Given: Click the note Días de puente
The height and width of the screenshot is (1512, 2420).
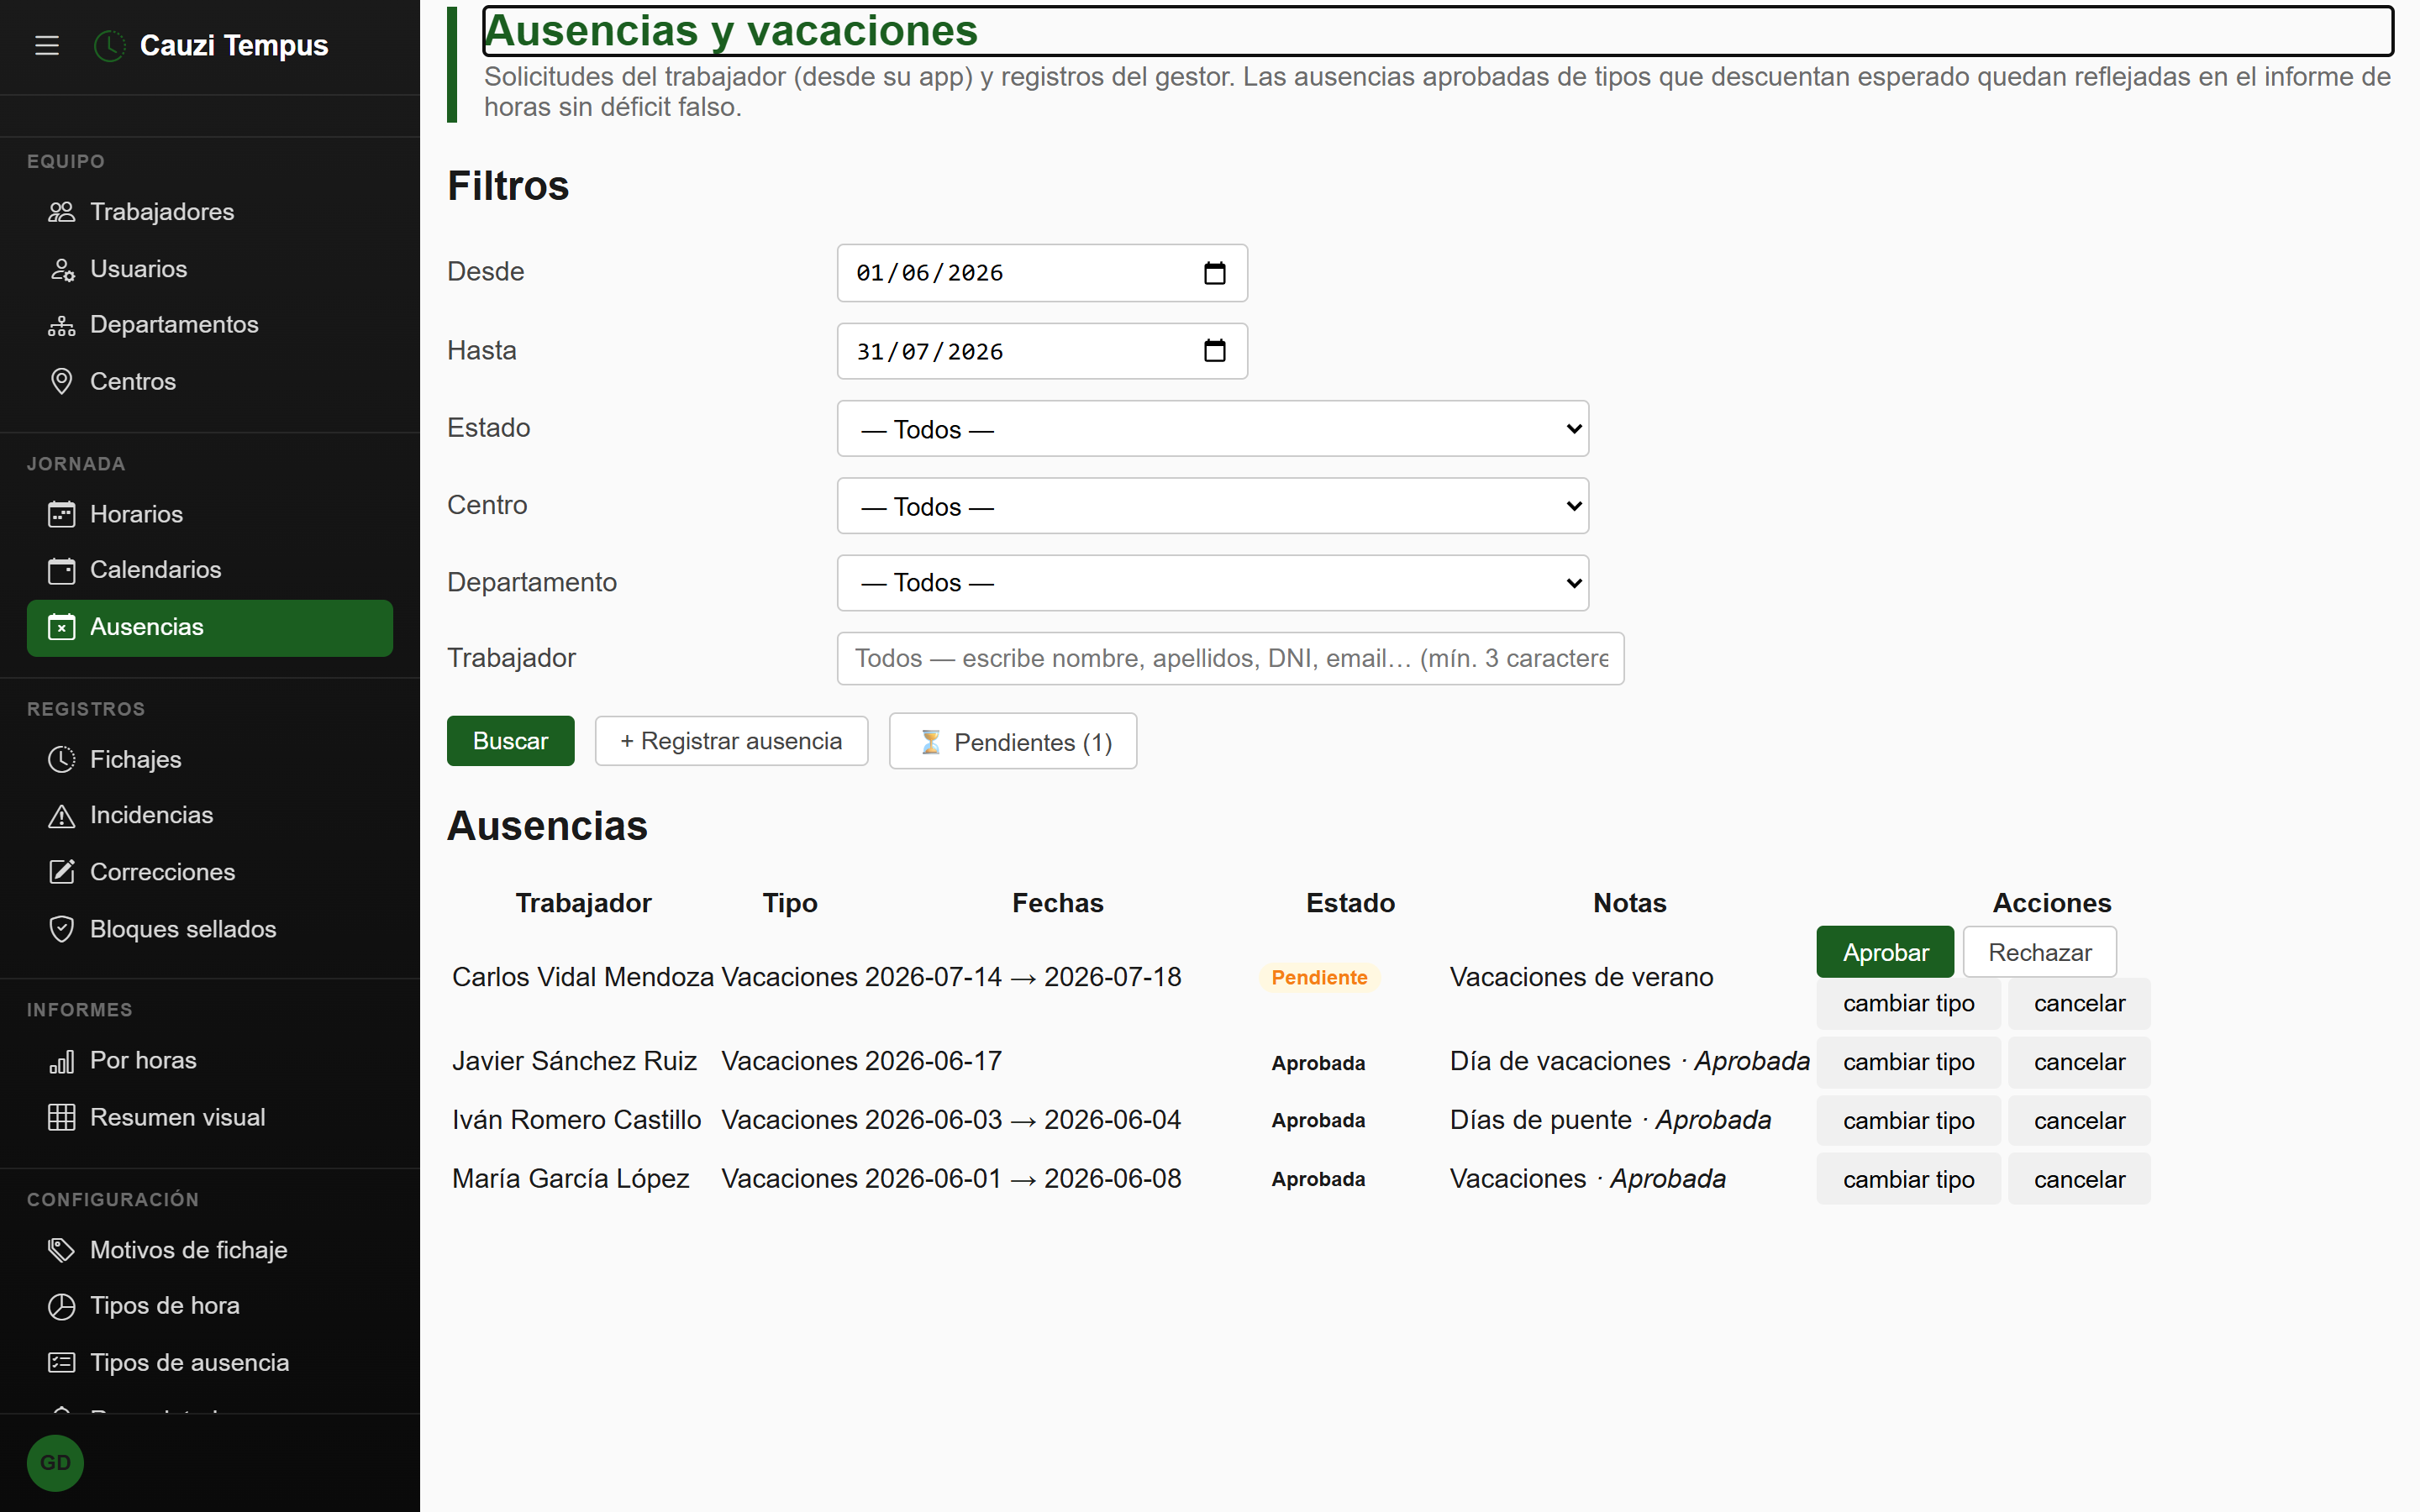Looking at the screenshot, I should coord(1540,1120).
